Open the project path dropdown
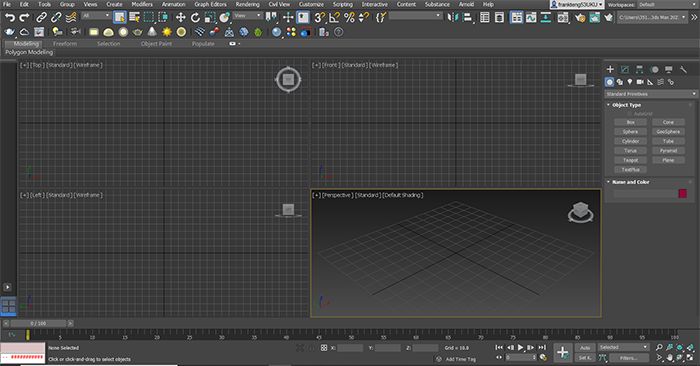The width and height of the screenshot is (700, 366). 652,17
